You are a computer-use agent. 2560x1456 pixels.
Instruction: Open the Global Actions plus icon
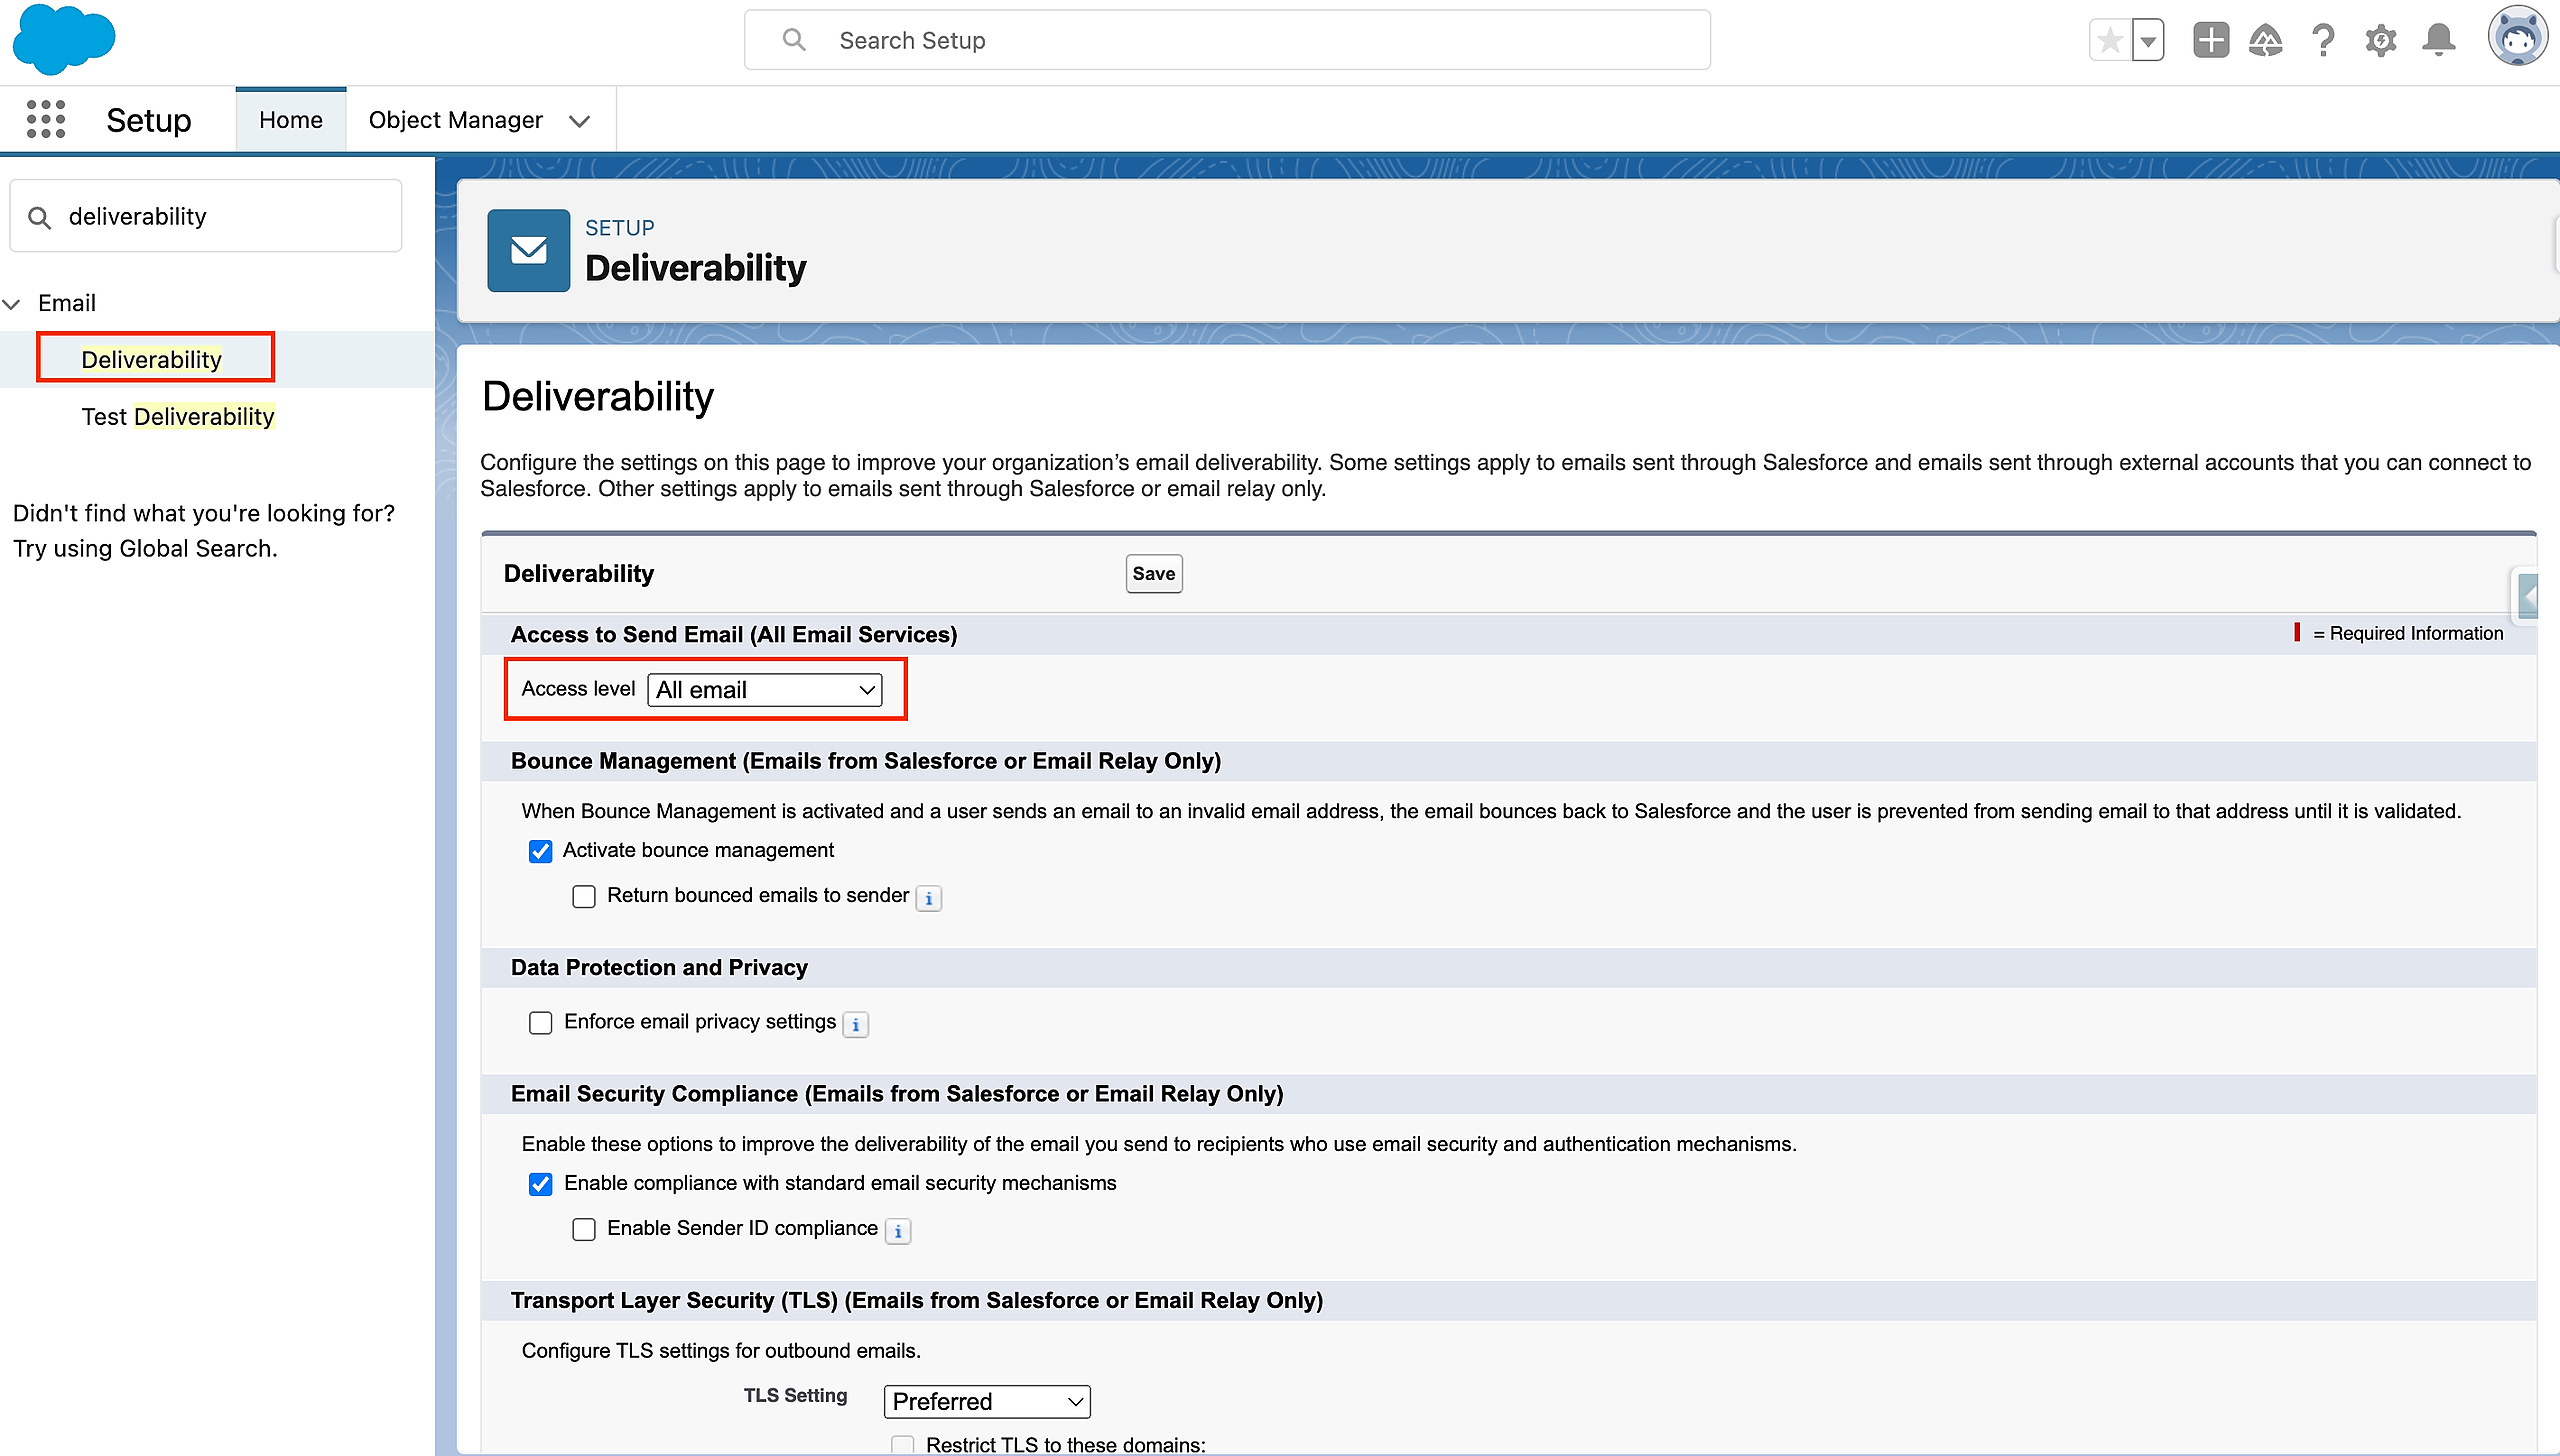(2211, 41)
